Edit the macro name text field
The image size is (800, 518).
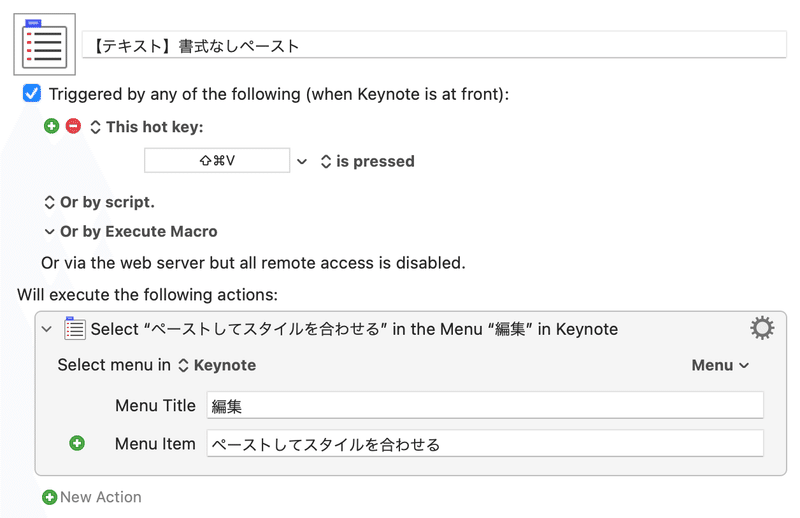click(434, 45)
